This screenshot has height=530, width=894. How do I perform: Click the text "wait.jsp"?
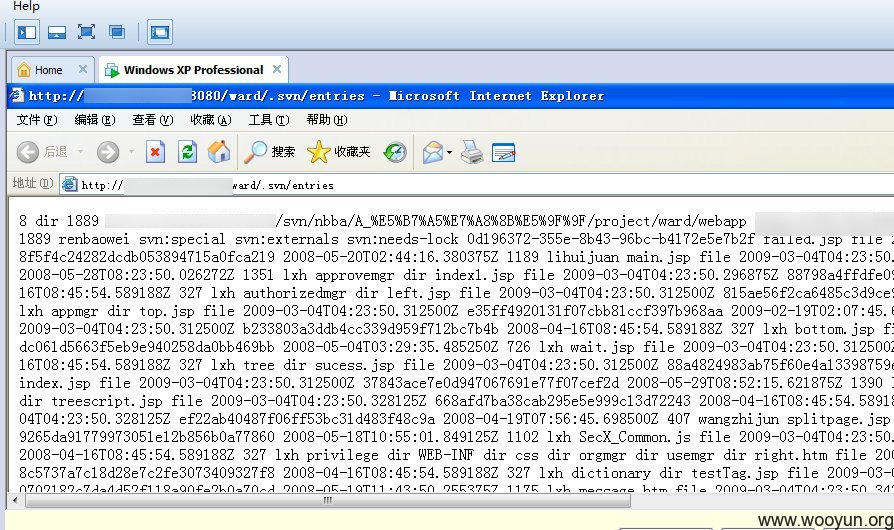point(603,347)
